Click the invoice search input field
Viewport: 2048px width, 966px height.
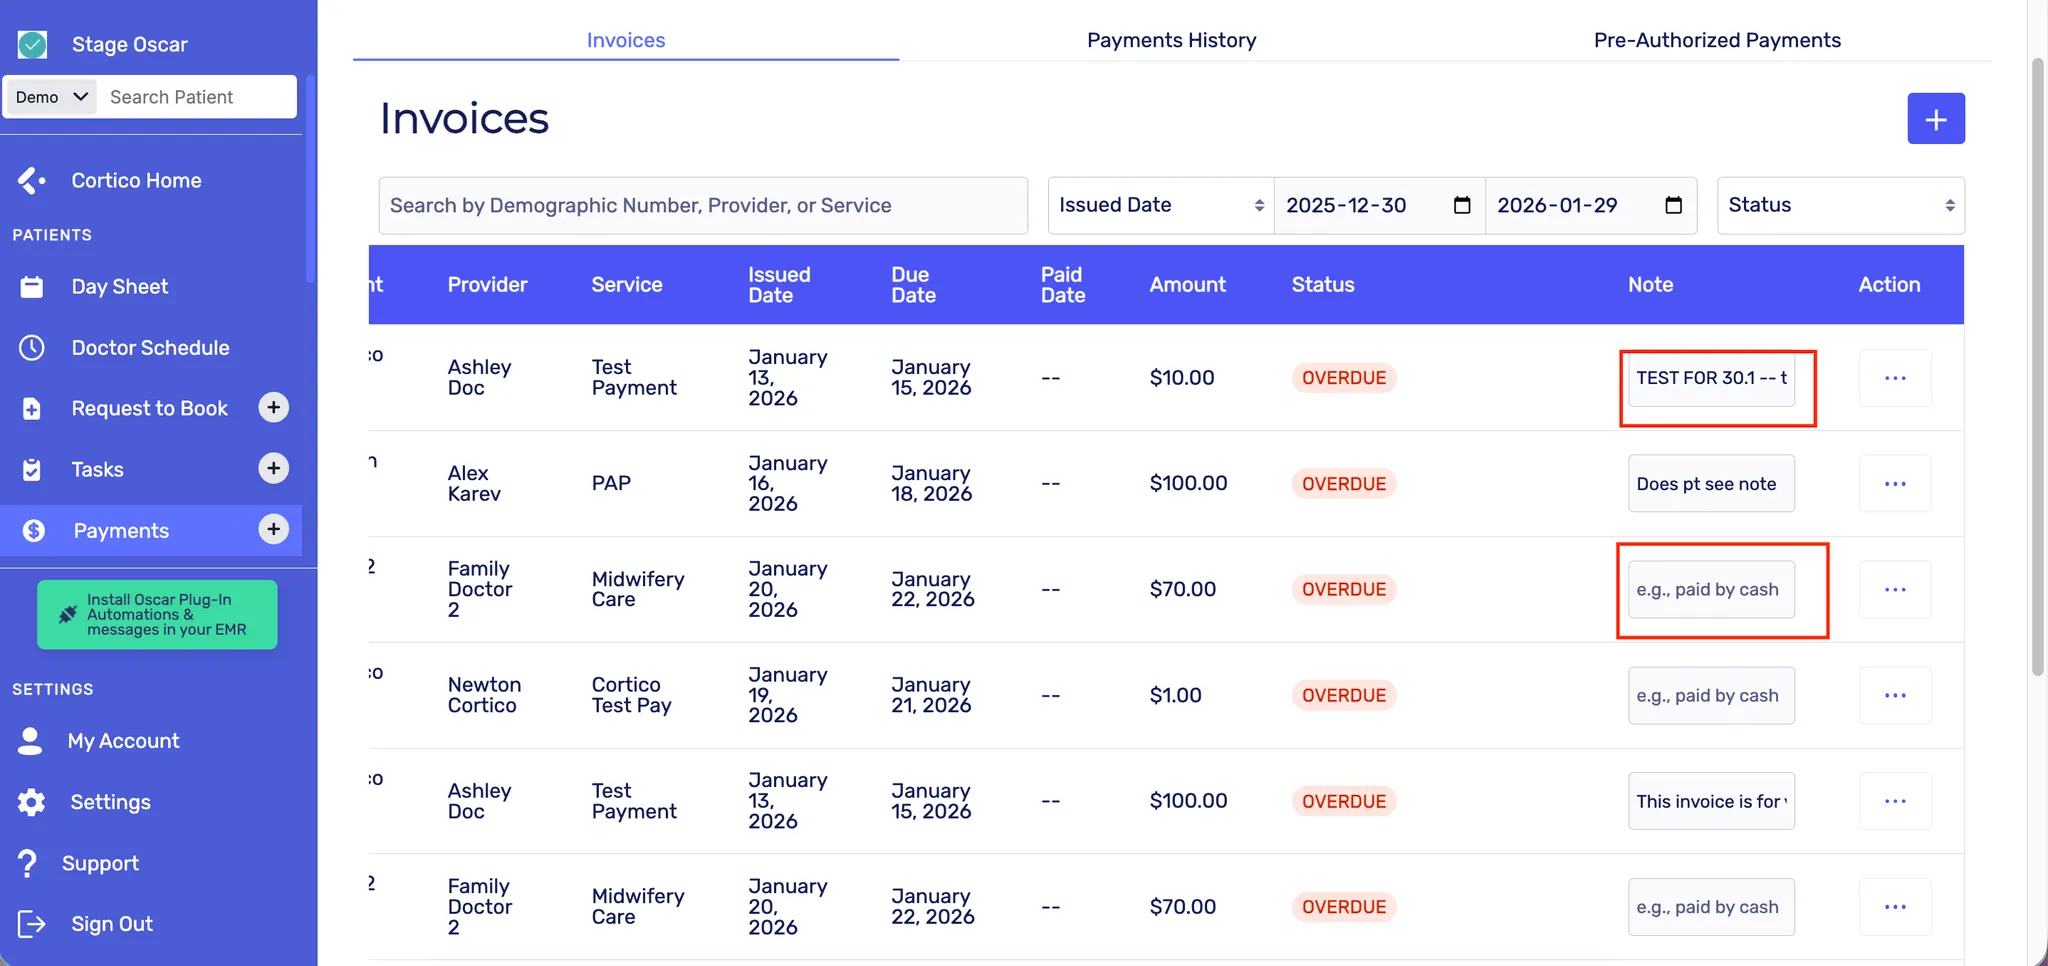point(702,205)
